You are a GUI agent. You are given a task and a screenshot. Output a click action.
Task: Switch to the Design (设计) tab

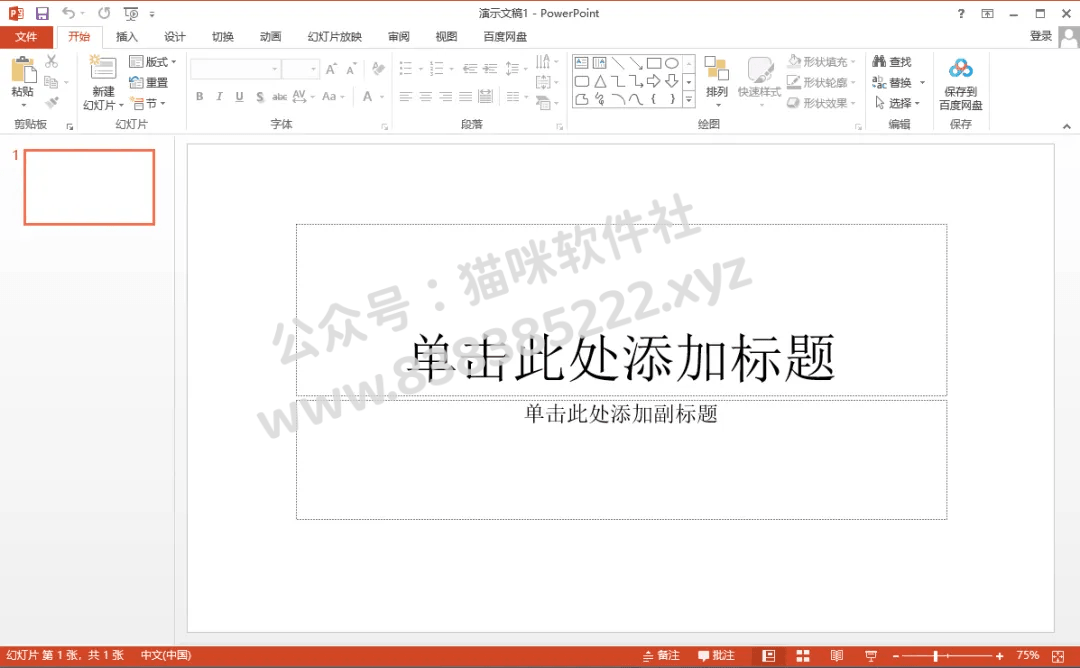[x=174, y=36]
